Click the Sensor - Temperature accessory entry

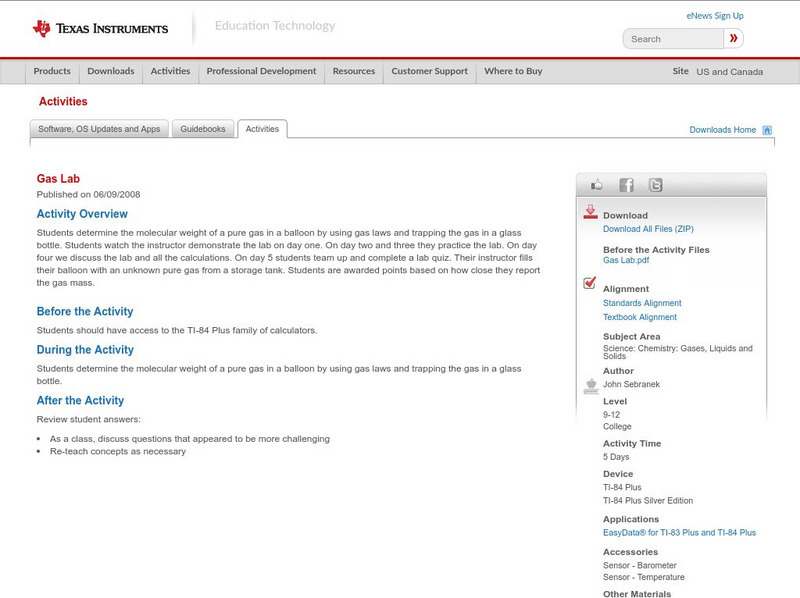(x=644, y=577)
